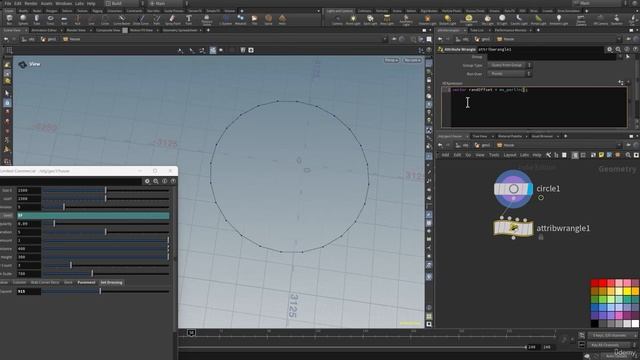The image size is (640, 360).
Task: Select the Grid shelf tool
Action: click(64, 19)
